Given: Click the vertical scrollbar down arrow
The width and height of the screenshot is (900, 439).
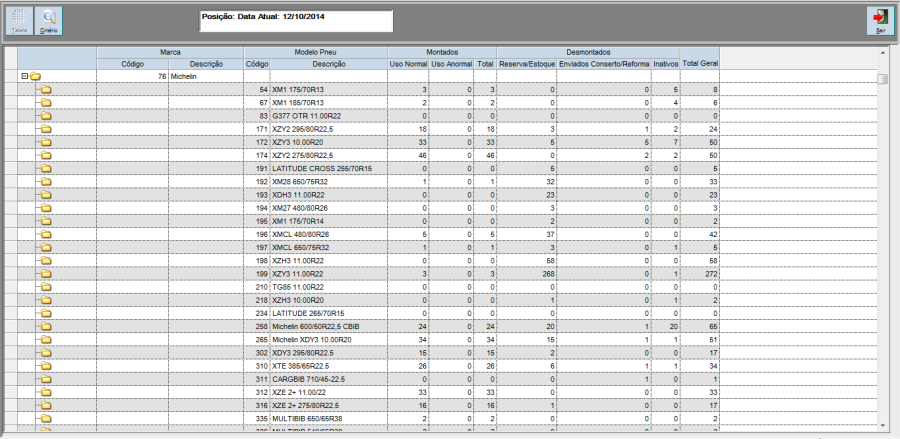Looking at the screenshot, I should 883,425.
